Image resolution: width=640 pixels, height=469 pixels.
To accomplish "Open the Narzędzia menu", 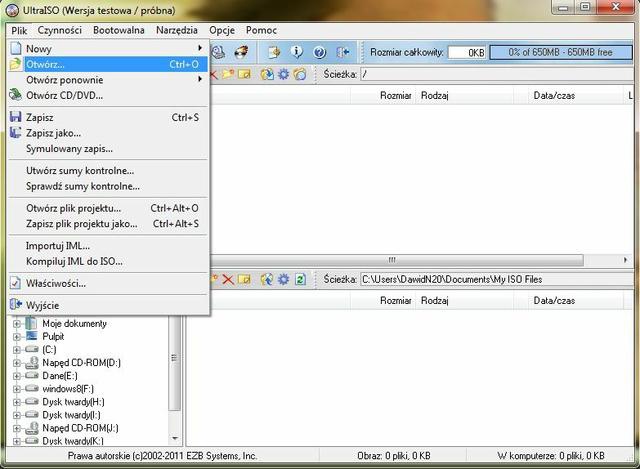I will 177,30.
